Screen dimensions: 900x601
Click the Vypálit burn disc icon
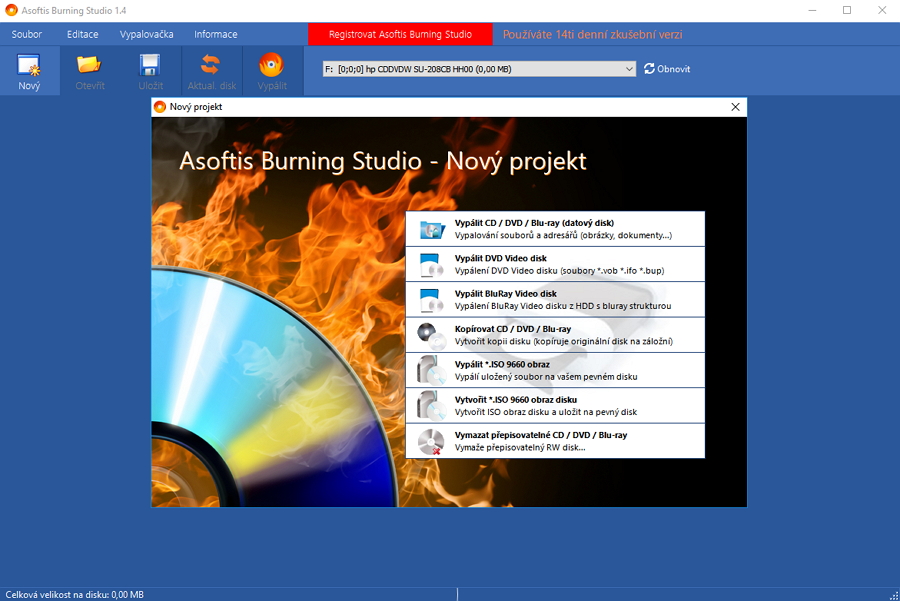(x=271, y=64)
